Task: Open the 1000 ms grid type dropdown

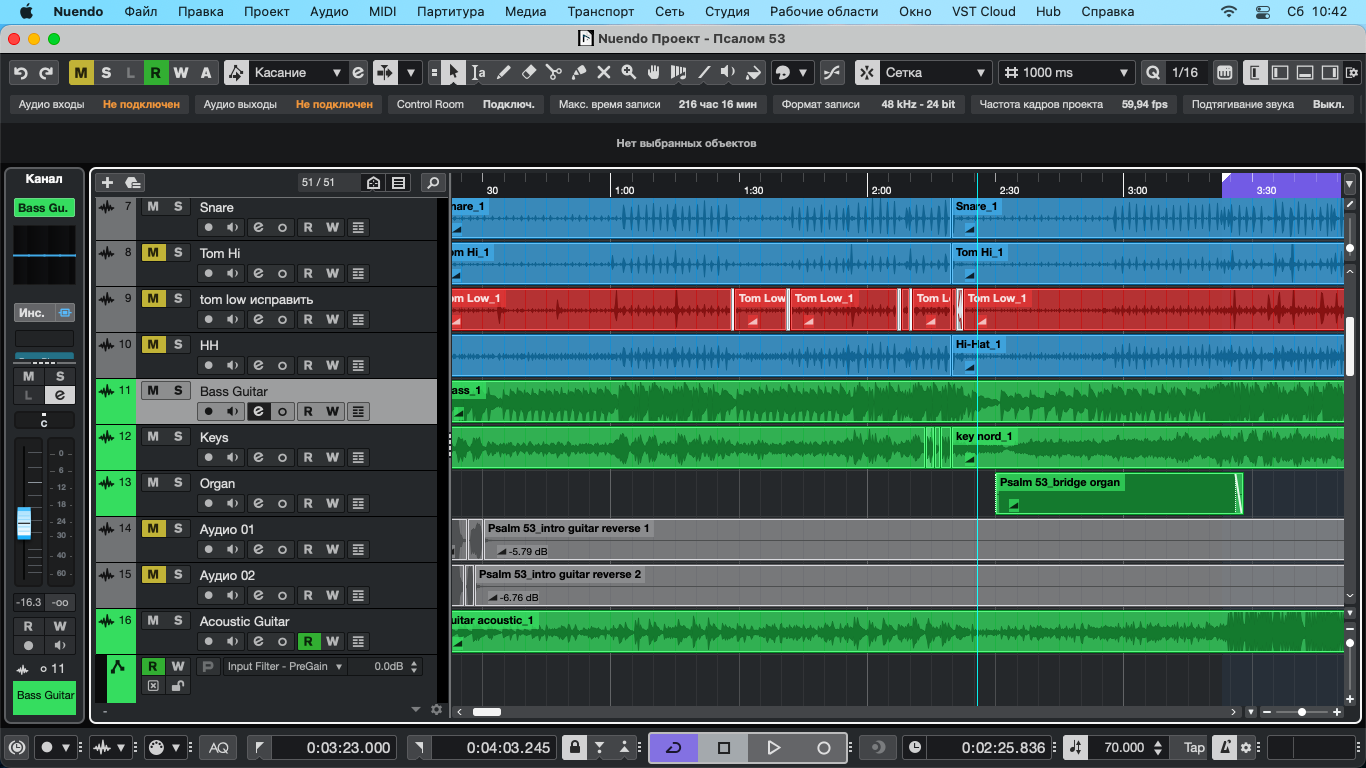Action: coord(1066,72)
